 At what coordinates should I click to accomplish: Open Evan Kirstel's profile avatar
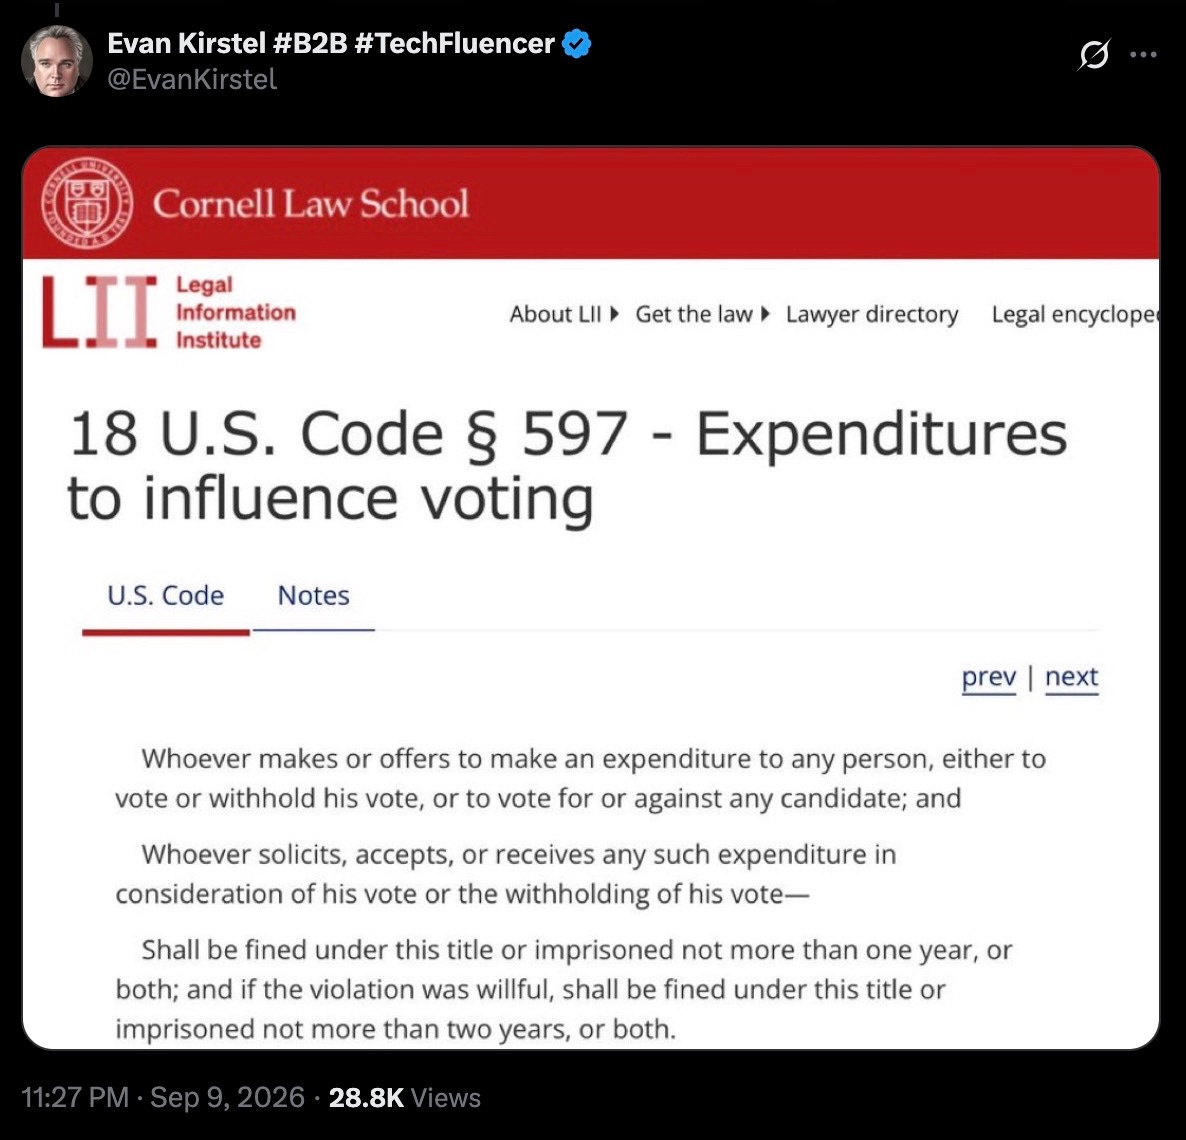[57, 61]
